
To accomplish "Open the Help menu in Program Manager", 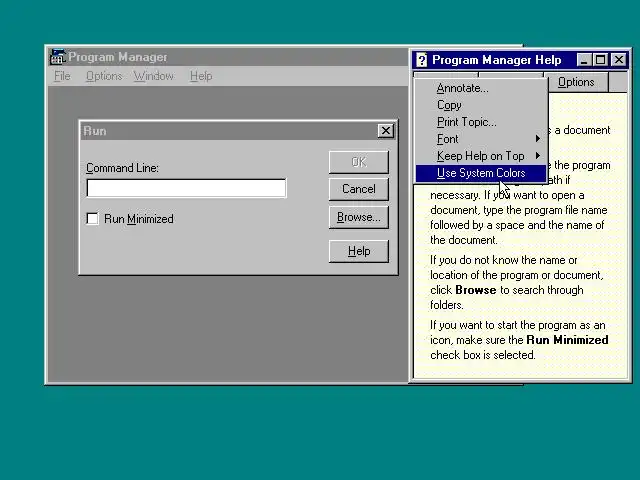I will [201, 76].
